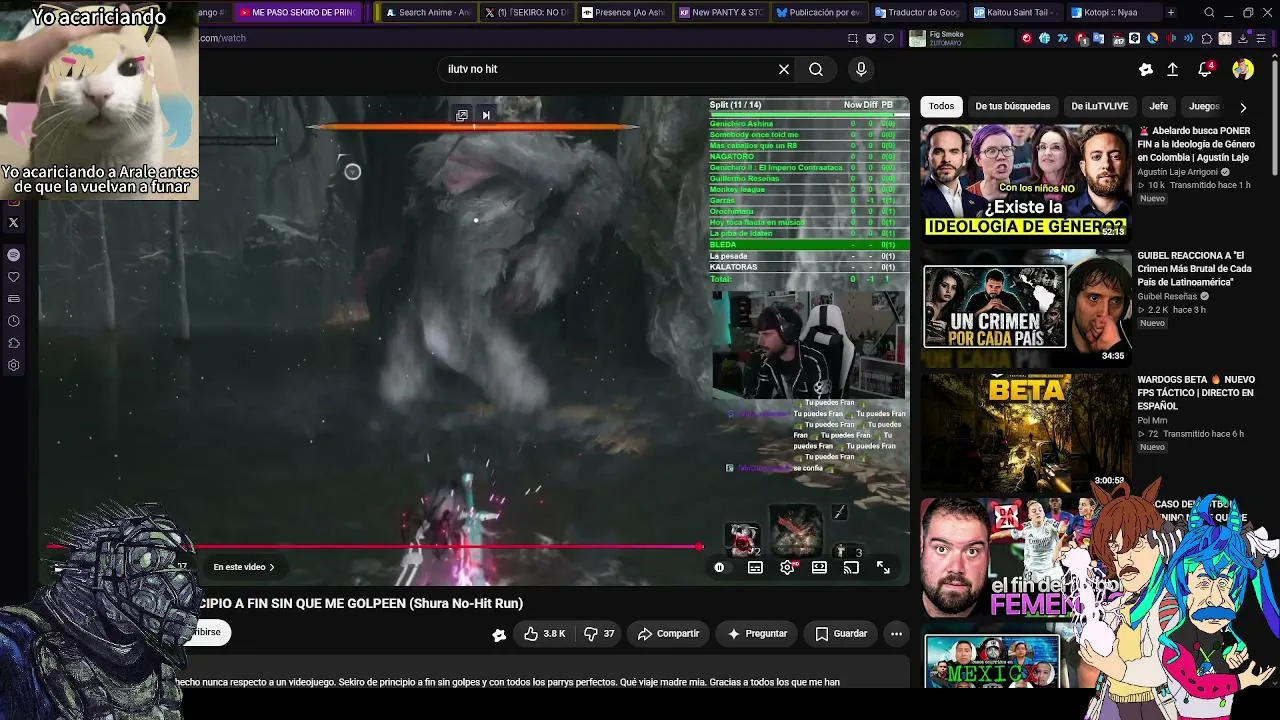
Task: Like the video with 3.8 K likes
Action: coord(545,633)
